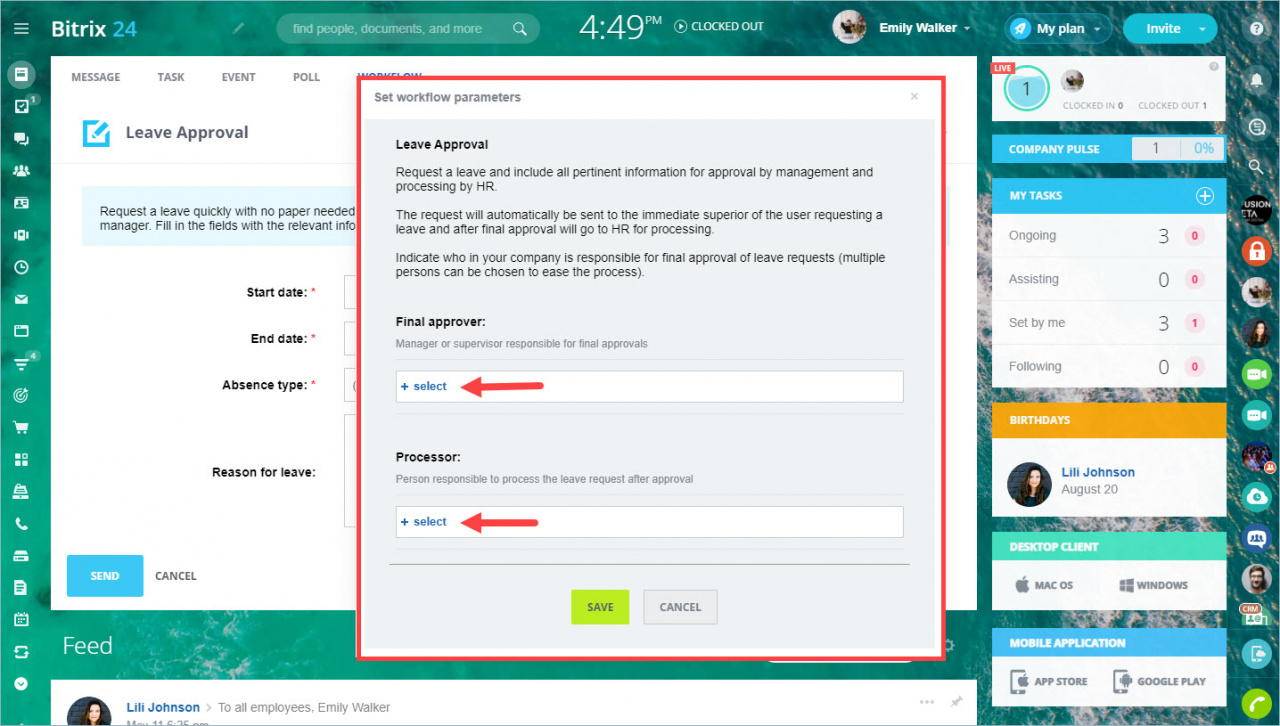1280x726 pixels.
Task: Click the orange lock icon on right bar
Action: (1256, 250)
